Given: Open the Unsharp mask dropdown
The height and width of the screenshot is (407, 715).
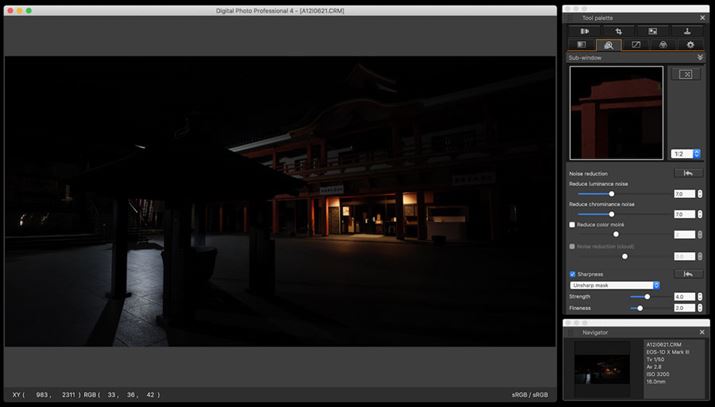Looking at the screenshot, I should coord(614,285).
